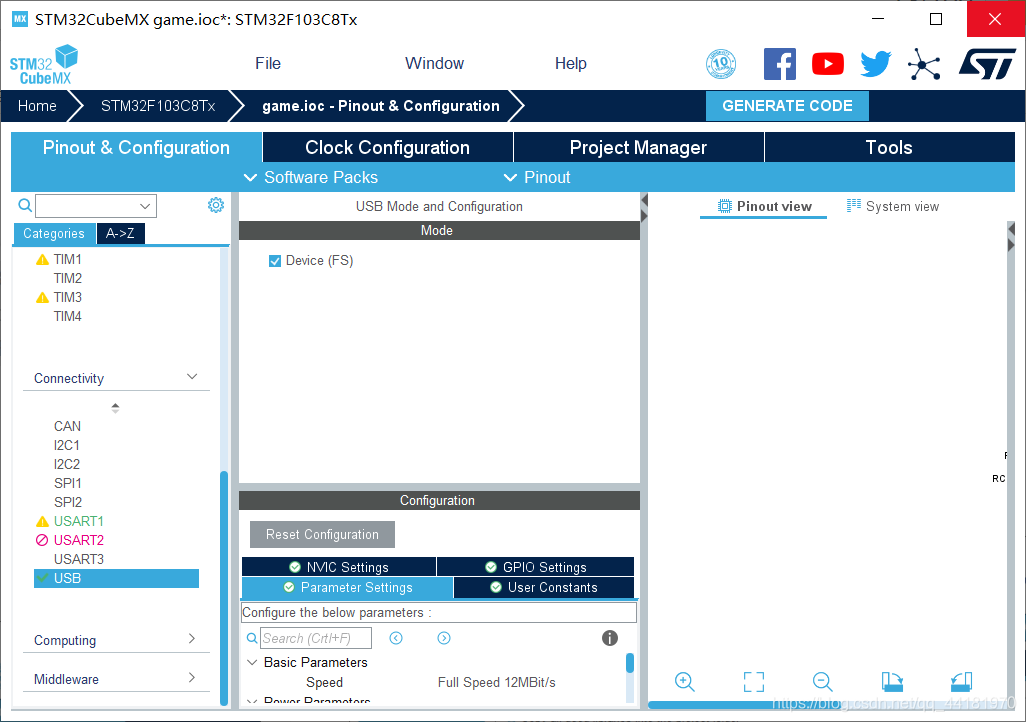This screenshot has height=722, width=1026.
Task: Switch to System view
Action: [893, 206]
